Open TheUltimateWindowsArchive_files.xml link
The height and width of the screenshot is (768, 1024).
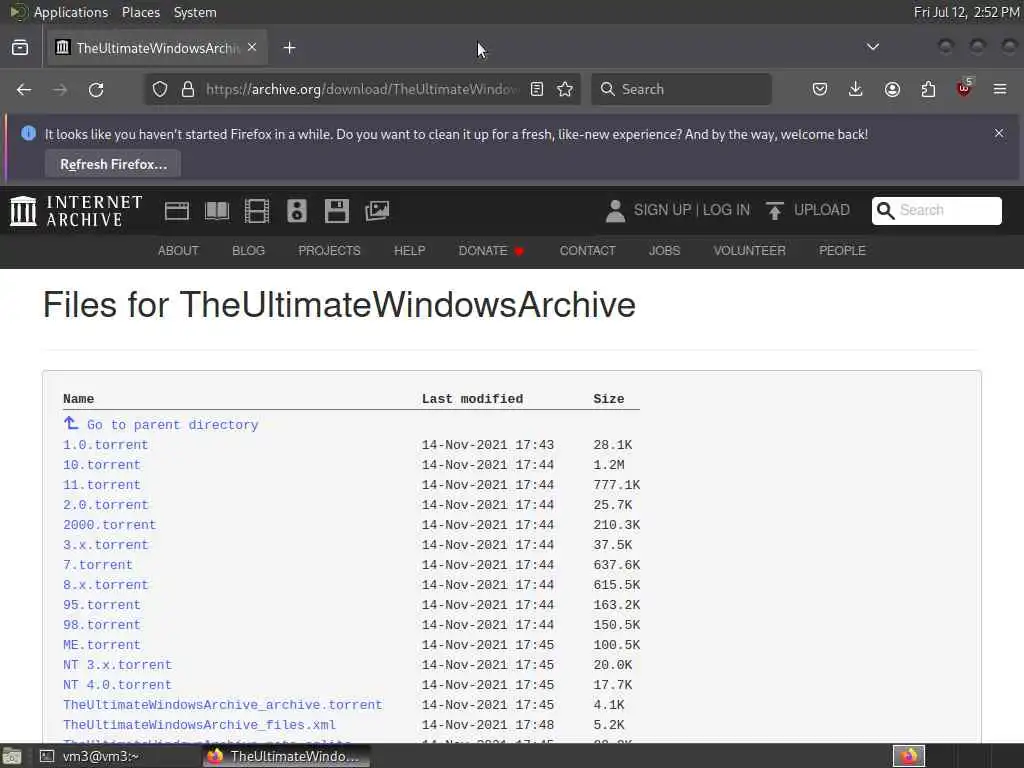[x=199, y=725]
